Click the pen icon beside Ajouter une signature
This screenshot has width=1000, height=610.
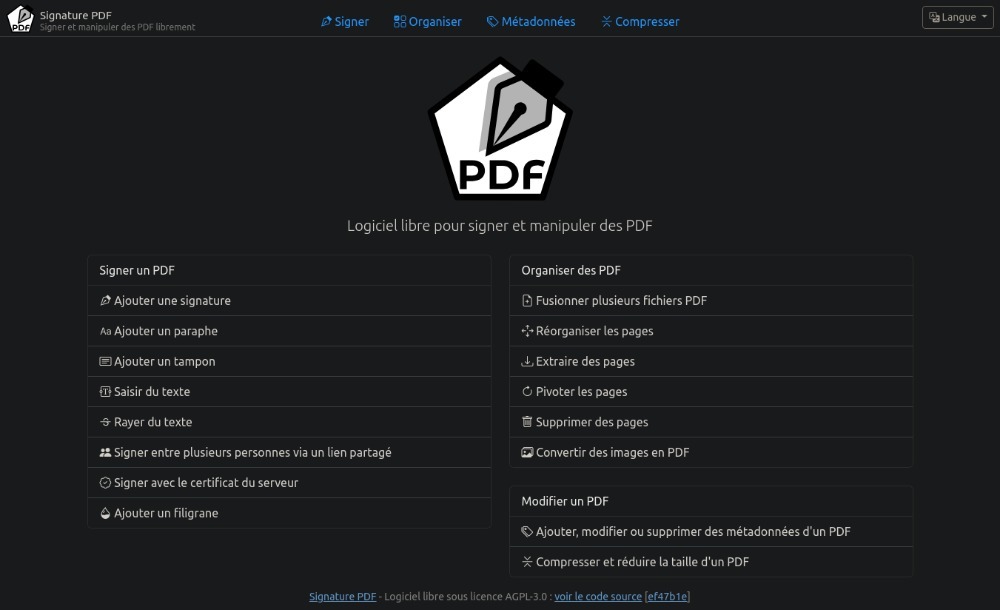tap(105, 301)
